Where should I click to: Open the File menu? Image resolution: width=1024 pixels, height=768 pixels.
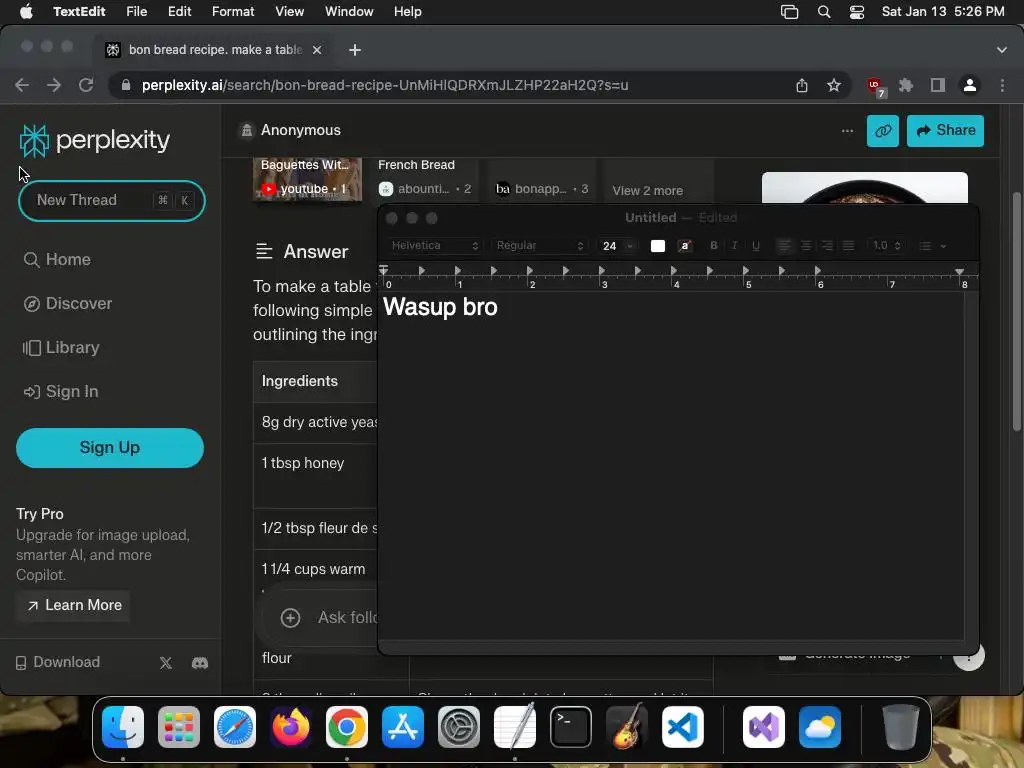[136, 12]
